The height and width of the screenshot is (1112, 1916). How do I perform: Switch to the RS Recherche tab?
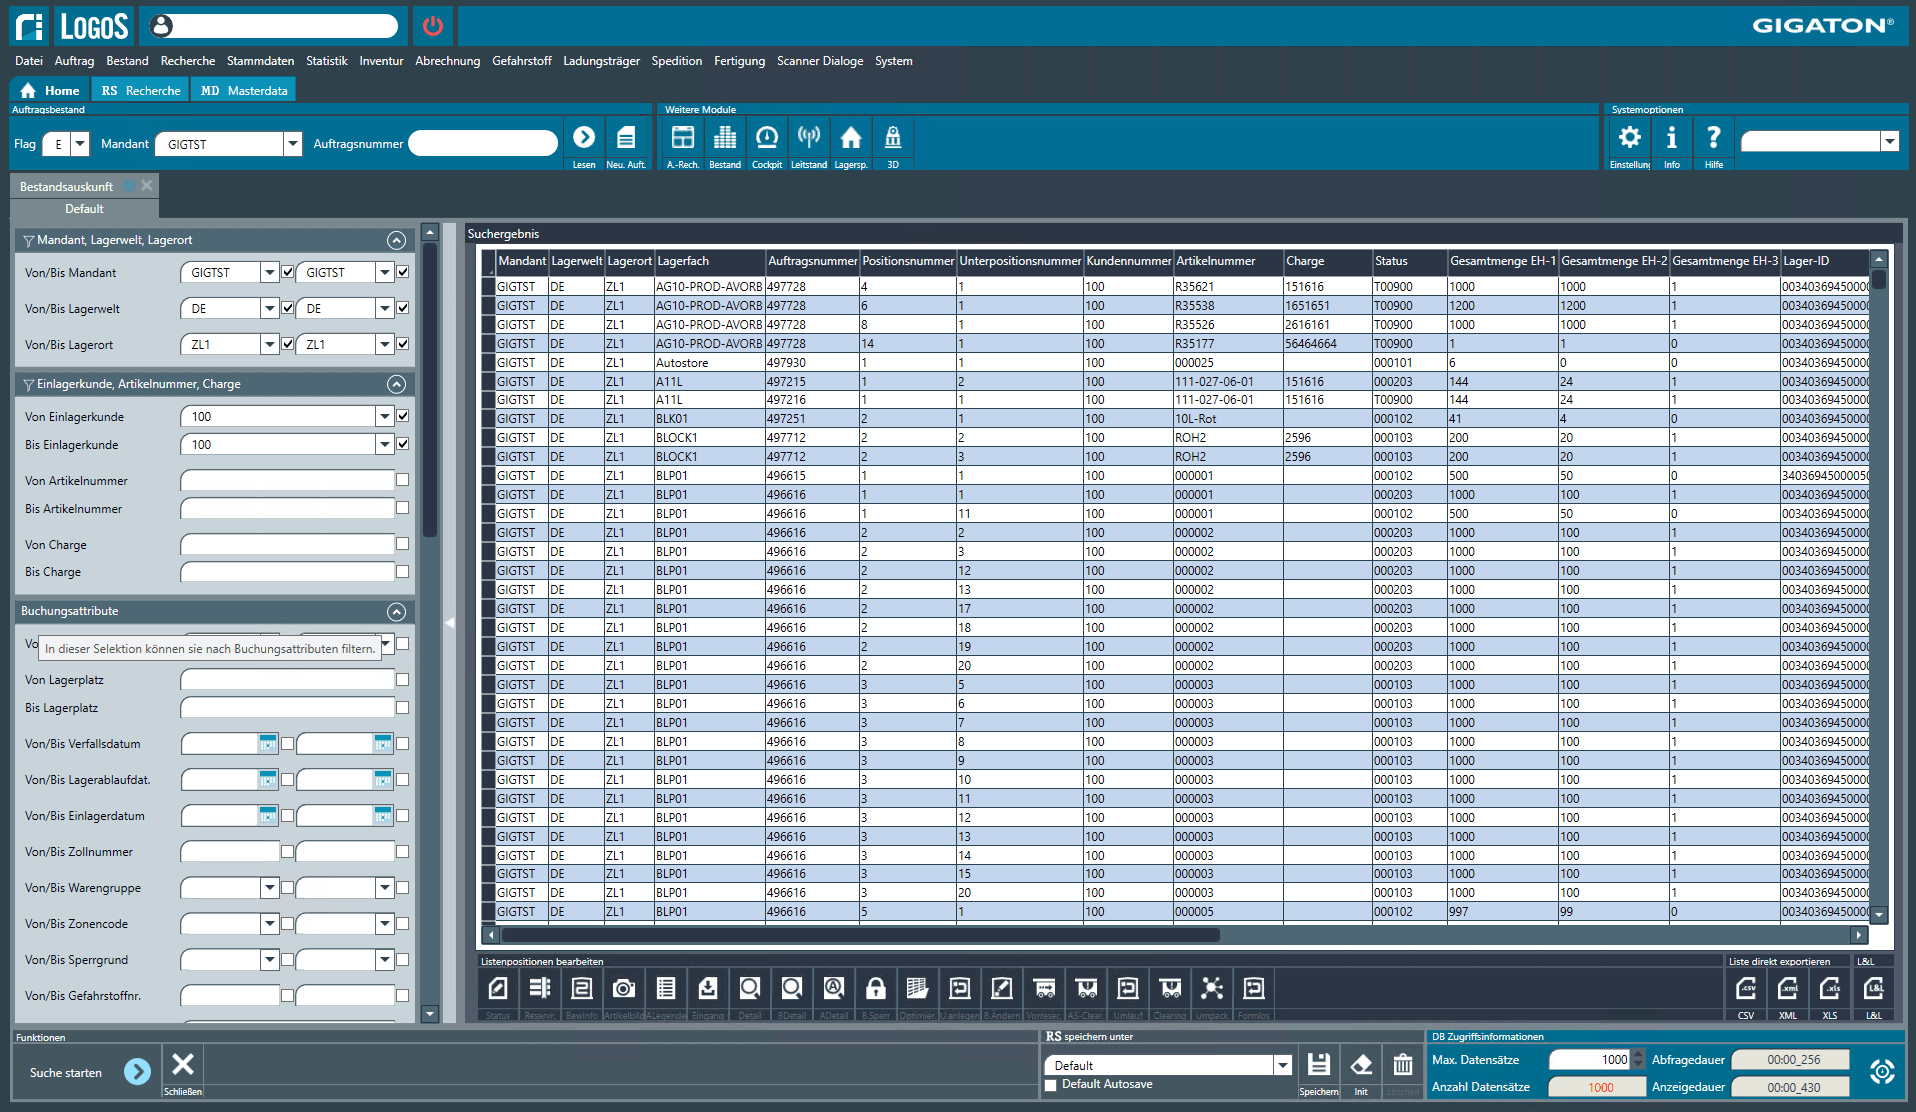pos(141,91)
